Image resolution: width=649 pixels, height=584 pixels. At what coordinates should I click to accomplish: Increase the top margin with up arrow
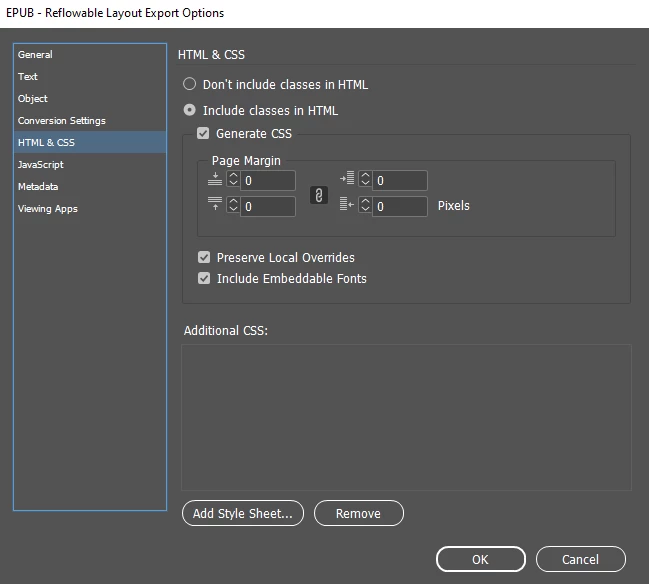tap(233, 176)
